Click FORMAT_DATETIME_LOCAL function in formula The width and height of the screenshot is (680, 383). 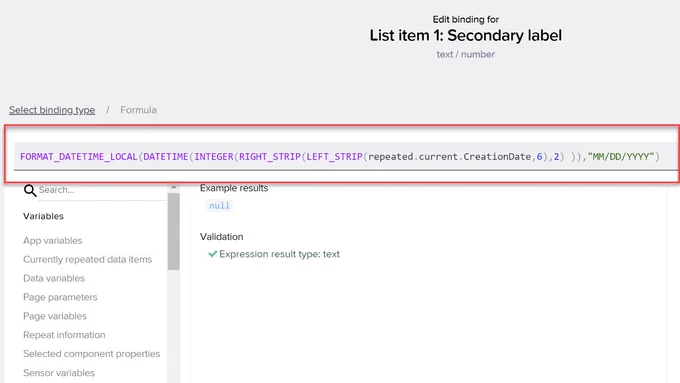pyautogui.click(x=79, y=157)
